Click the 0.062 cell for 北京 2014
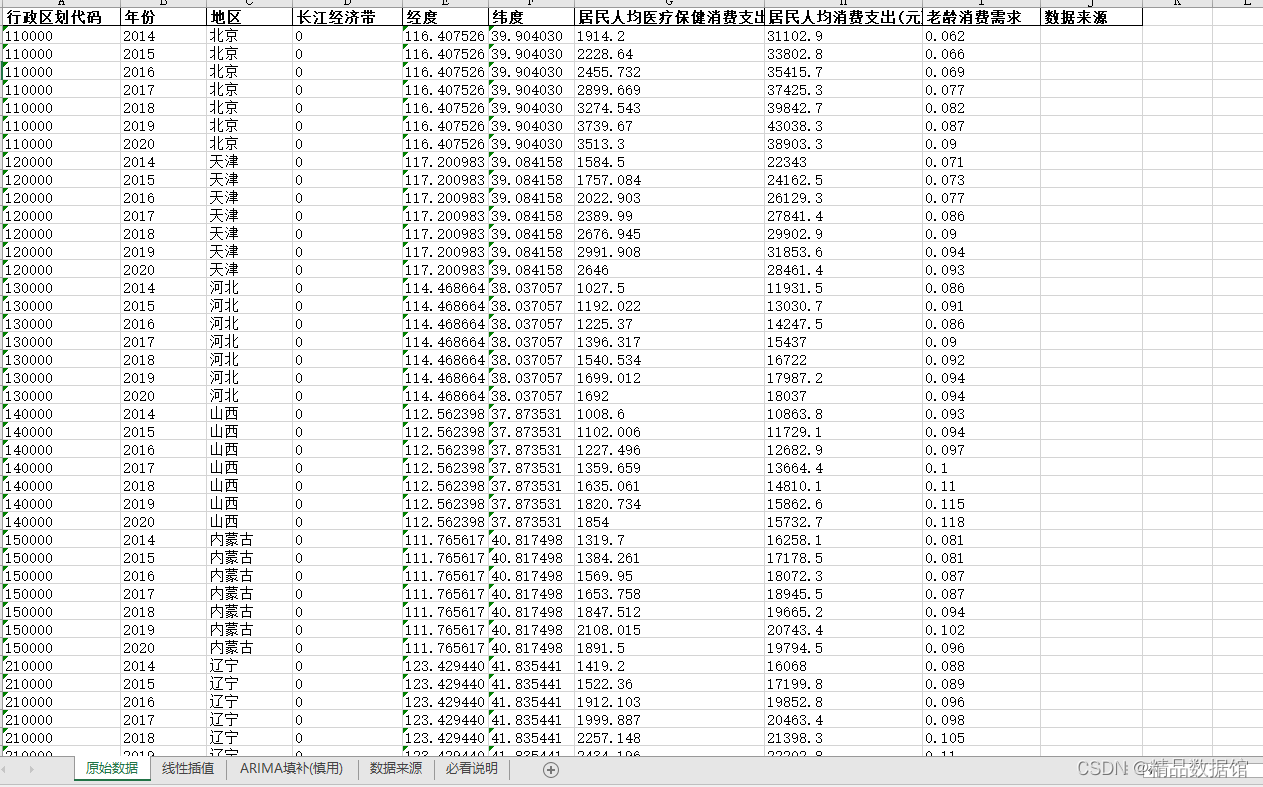Image resolution: width=1263 pixels, height=787 pixels. pyautogui.click(x=981, y=36)
